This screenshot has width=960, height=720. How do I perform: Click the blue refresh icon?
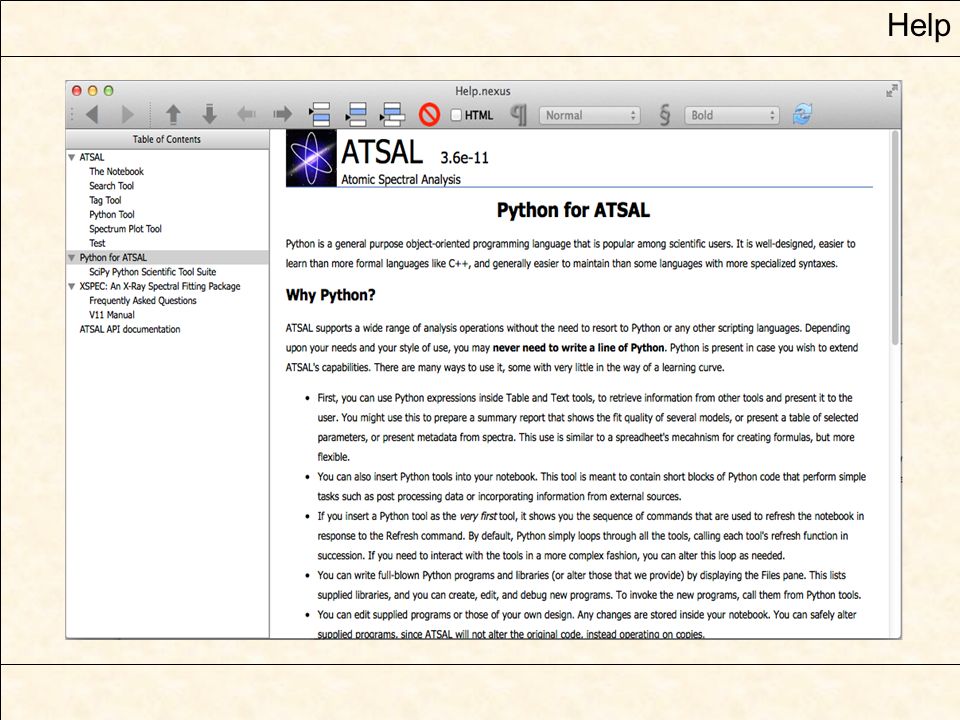coord(802,114)
